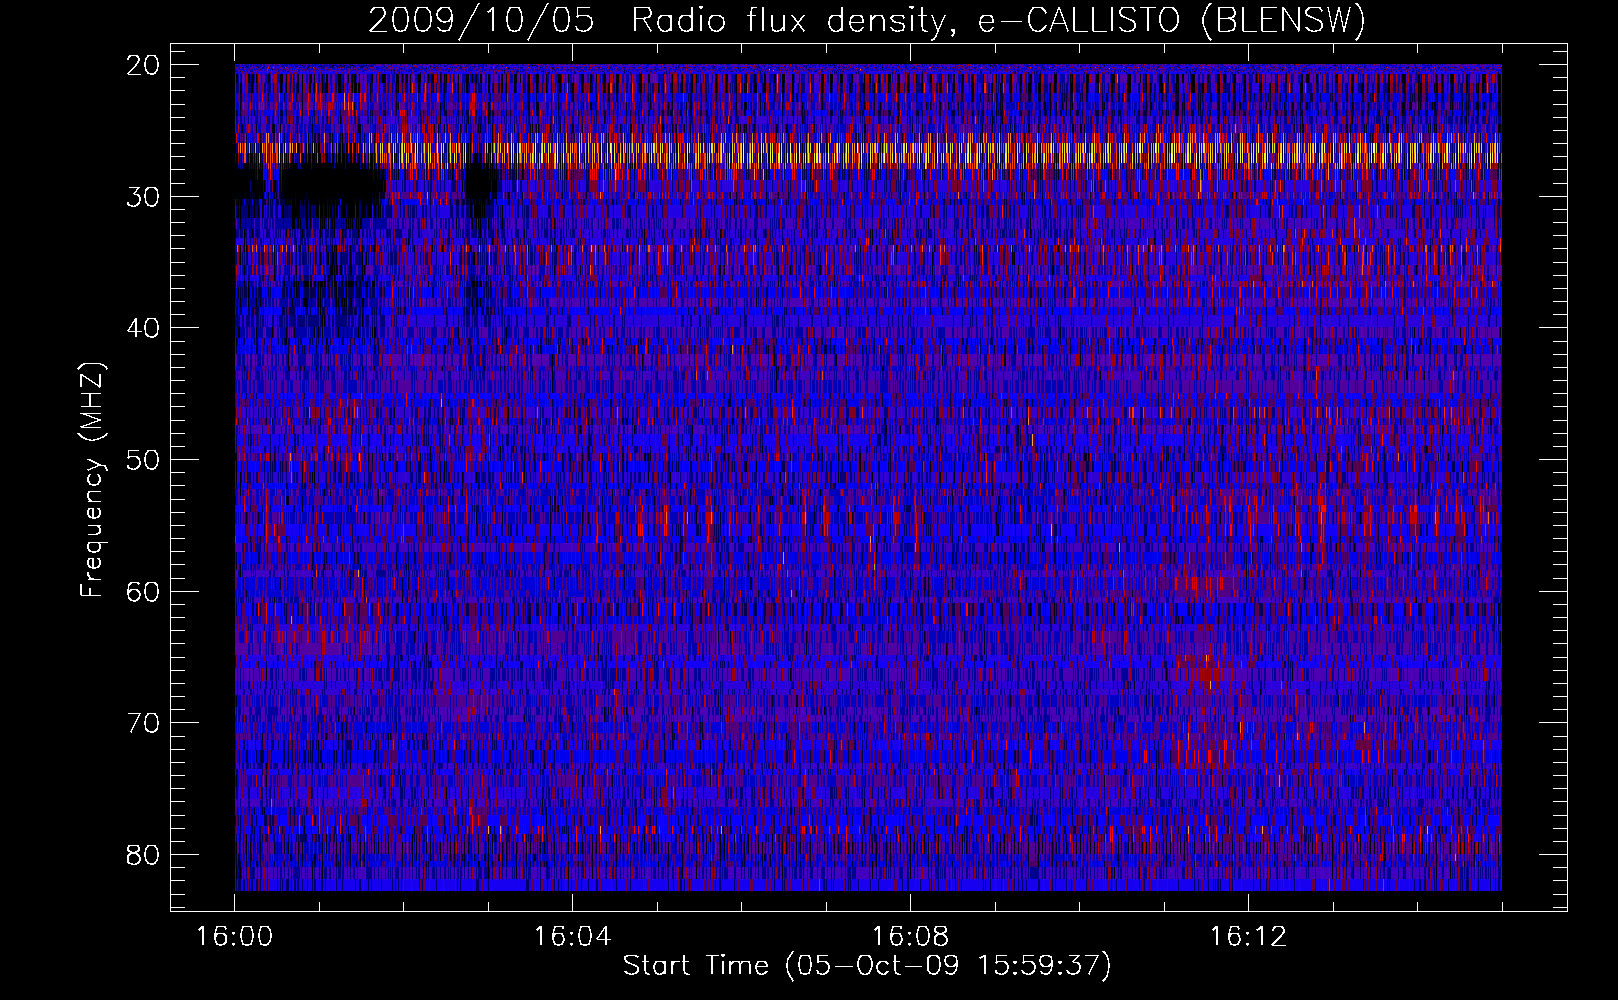Click the 40 frequency tick label

pyautogui.click(x=144, y=328)
